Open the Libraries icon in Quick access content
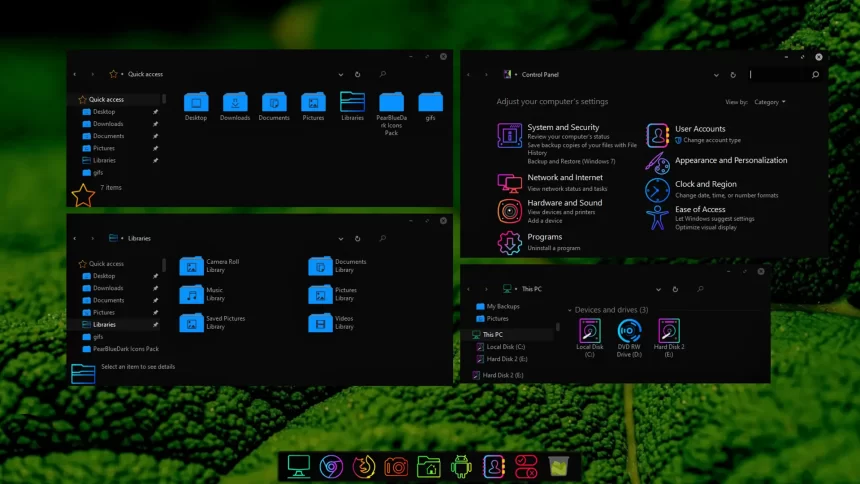 point(352,103)
